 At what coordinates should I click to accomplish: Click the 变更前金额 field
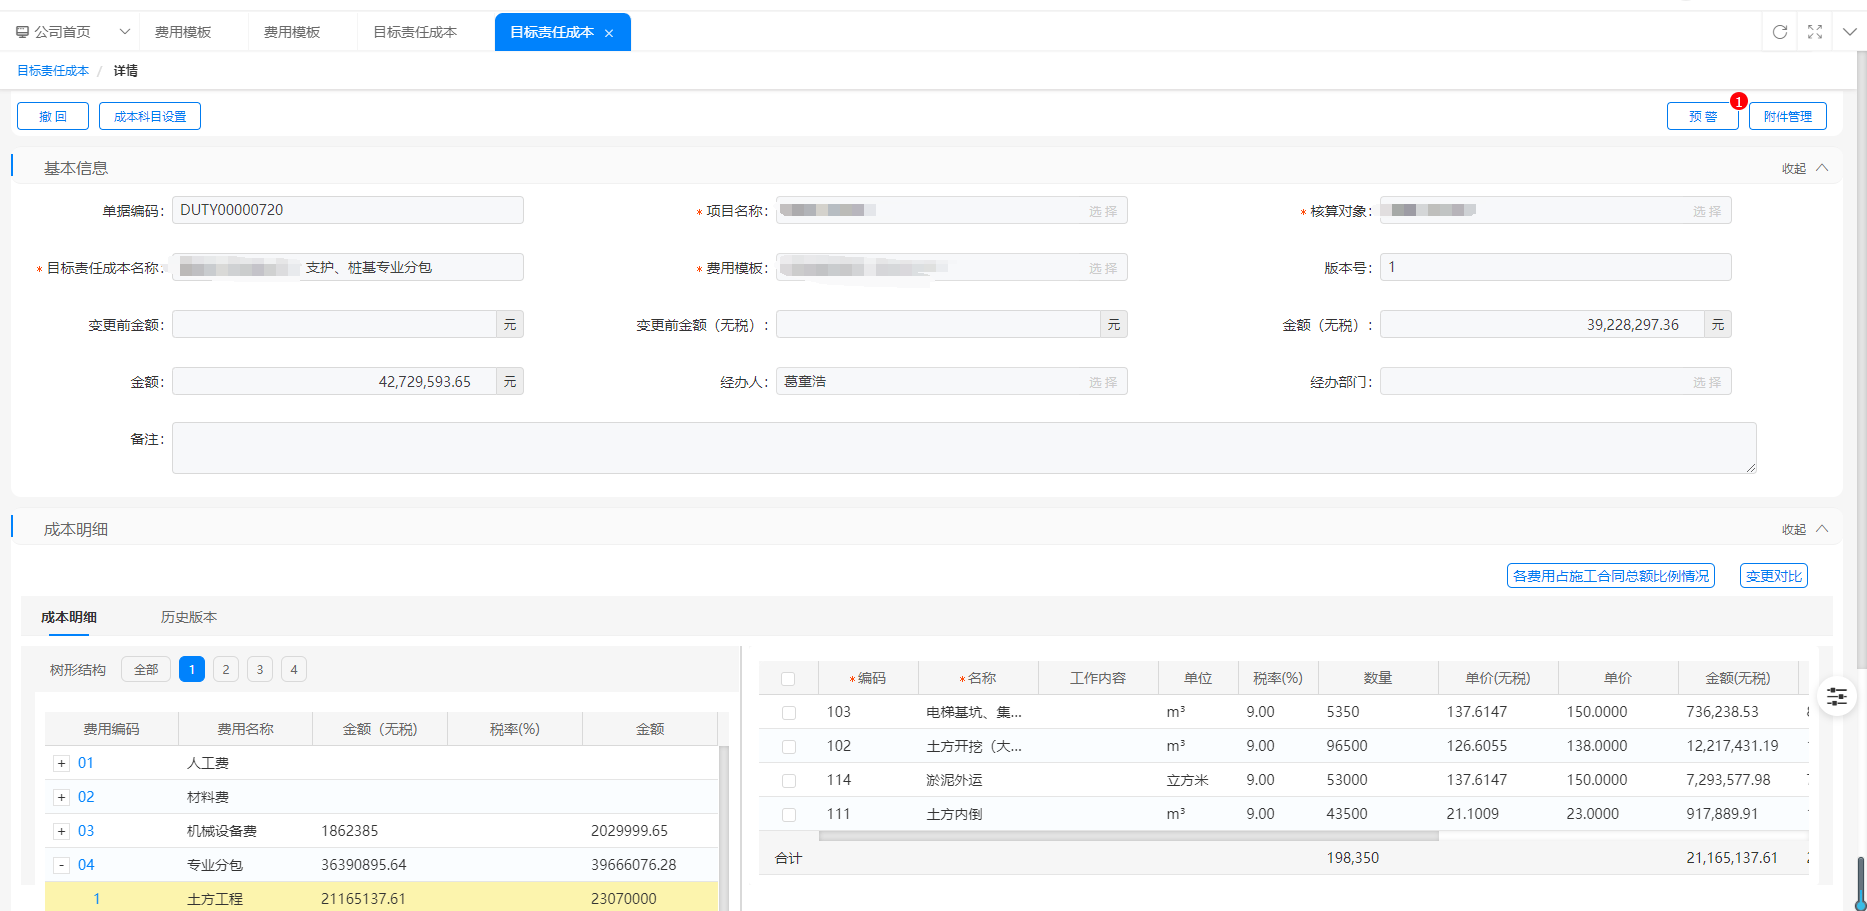pos(334,324)
